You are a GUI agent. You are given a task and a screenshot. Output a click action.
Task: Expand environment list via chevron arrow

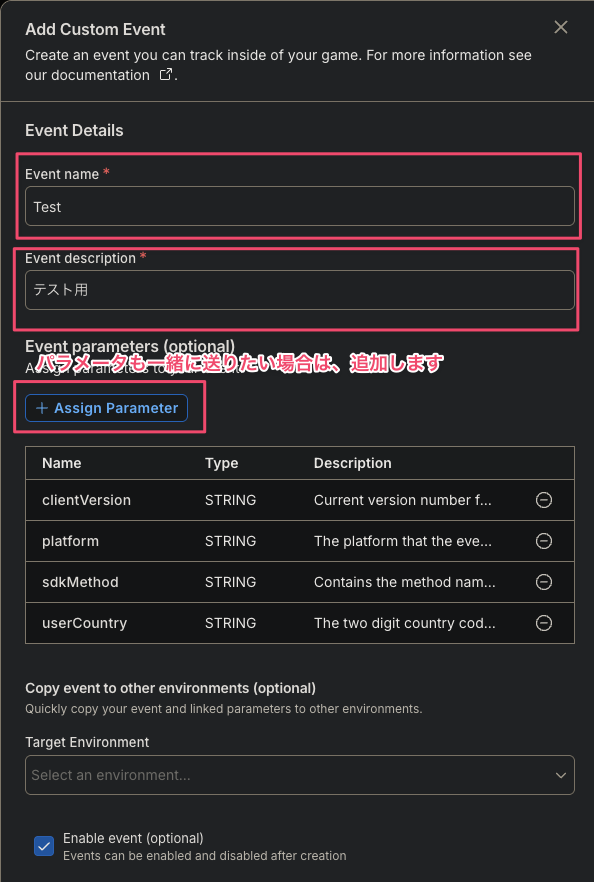(560, 775)
